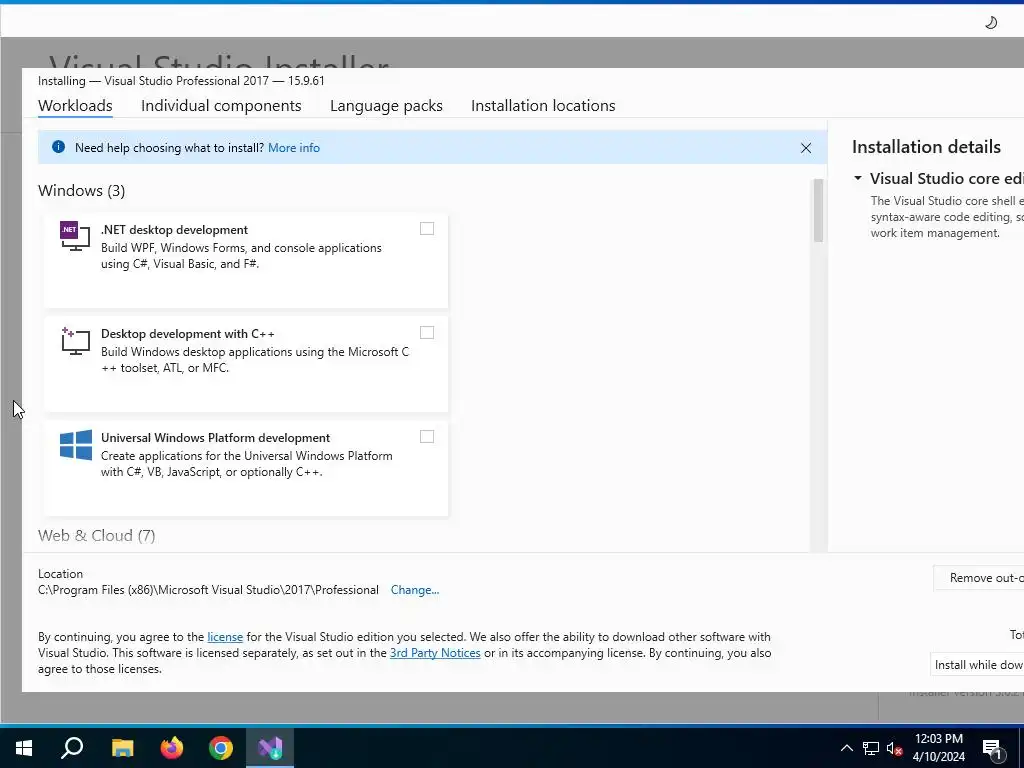Image resolution: width=1024 pixels, height=768 pixels.
Task: Switch to the Workloads tab
Action: click(75, 105)
